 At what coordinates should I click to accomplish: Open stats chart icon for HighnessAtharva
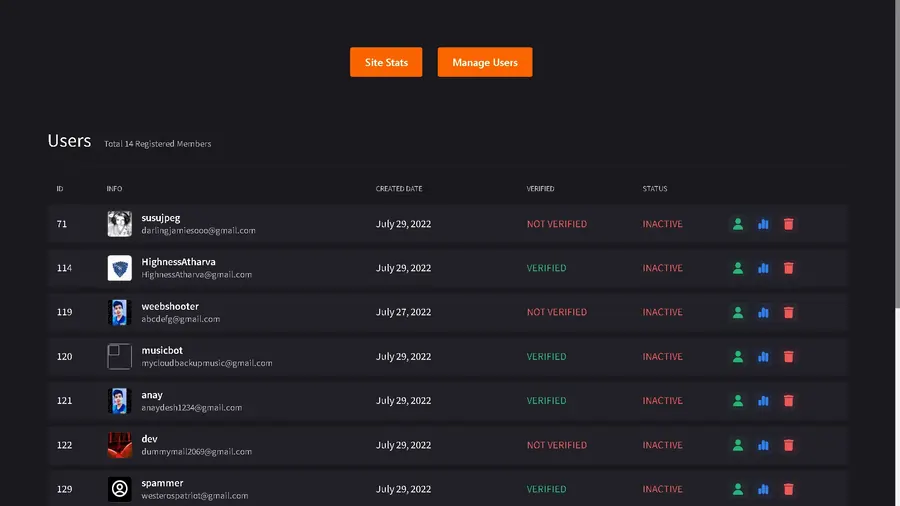click(x=763, y=268)
